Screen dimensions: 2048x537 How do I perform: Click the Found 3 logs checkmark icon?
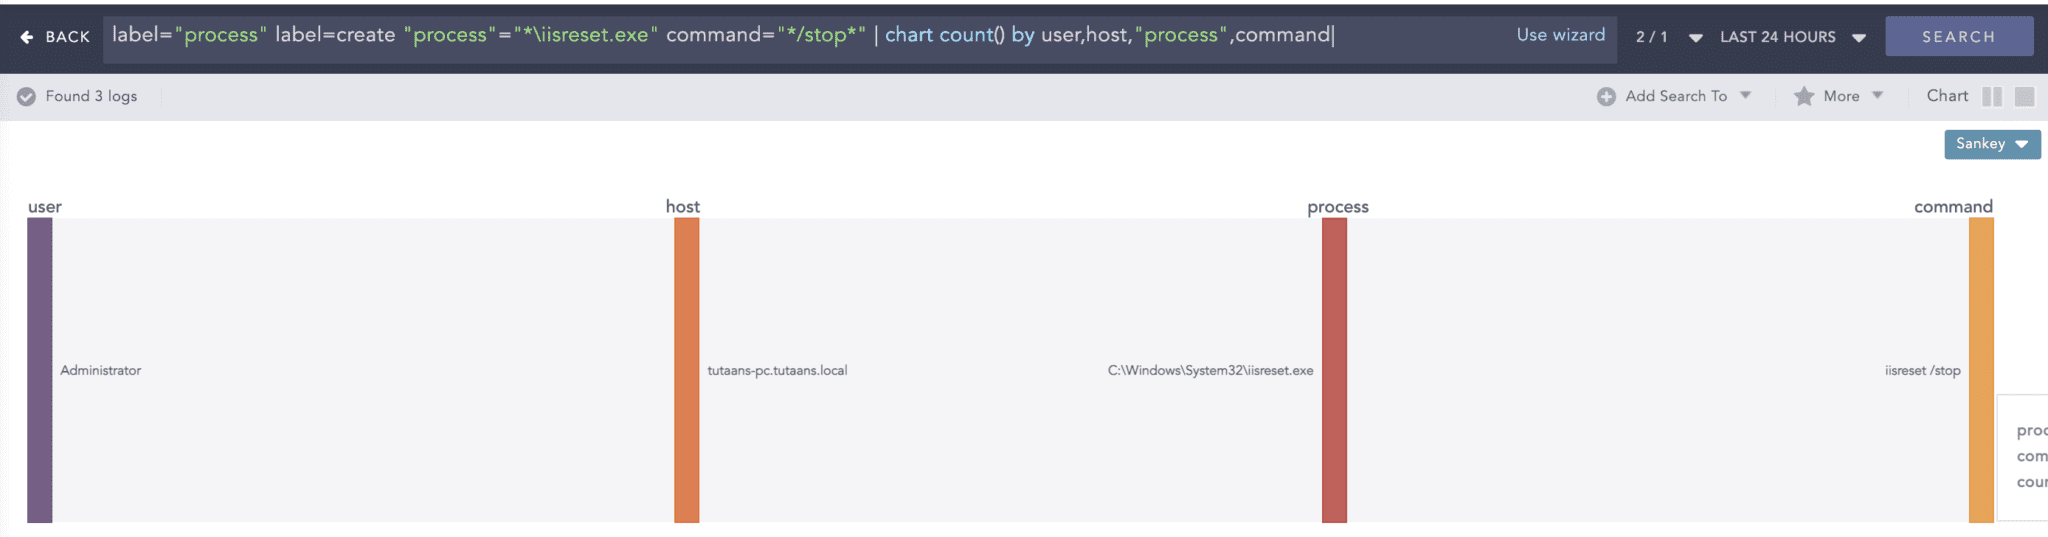[x=27, y=96]
